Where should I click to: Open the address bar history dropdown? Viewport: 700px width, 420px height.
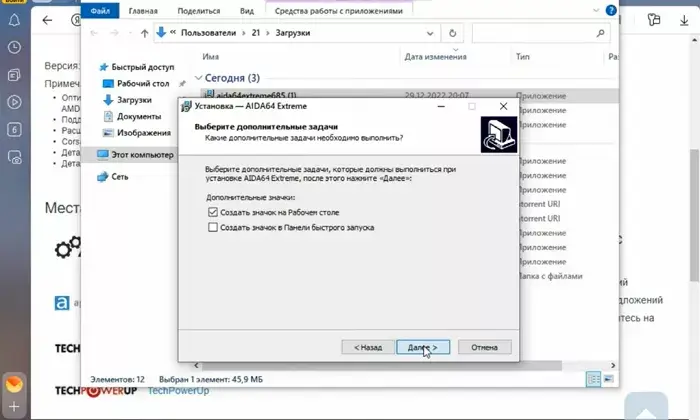(442, 33)
